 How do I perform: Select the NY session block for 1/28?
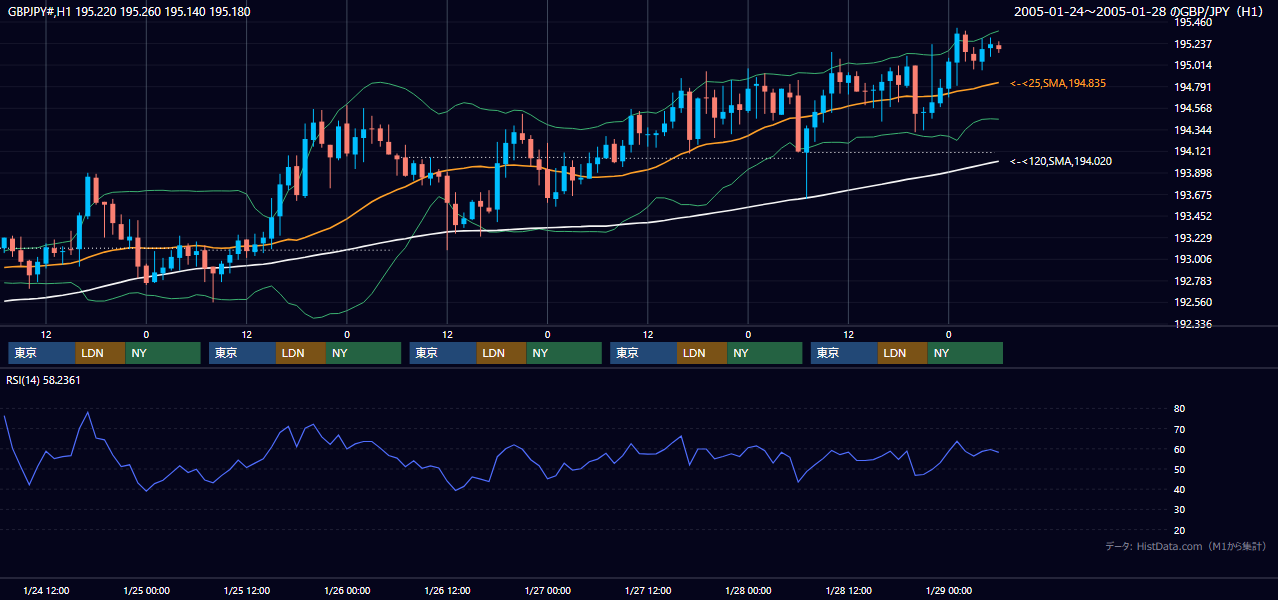(x=966, y=353)
